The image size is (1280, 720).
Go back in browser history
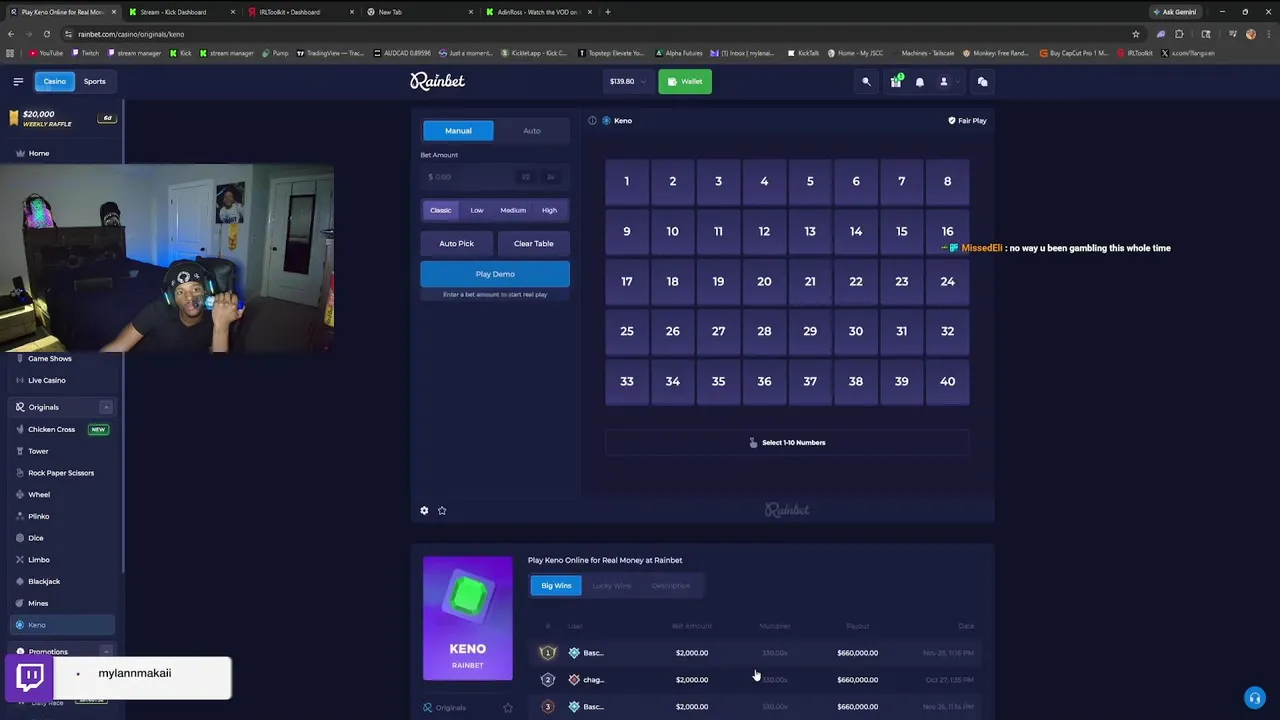(x=11, y=34)
